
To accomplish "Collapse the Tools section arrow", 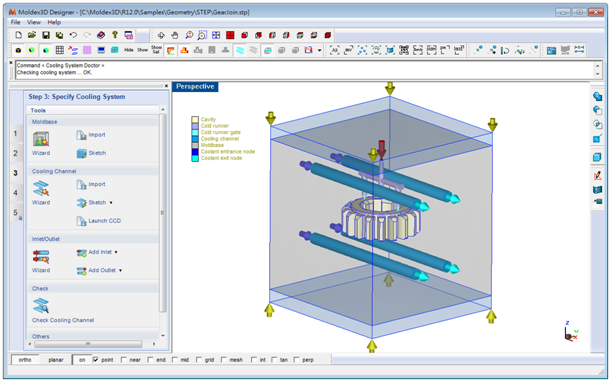I will pos(163,110).
